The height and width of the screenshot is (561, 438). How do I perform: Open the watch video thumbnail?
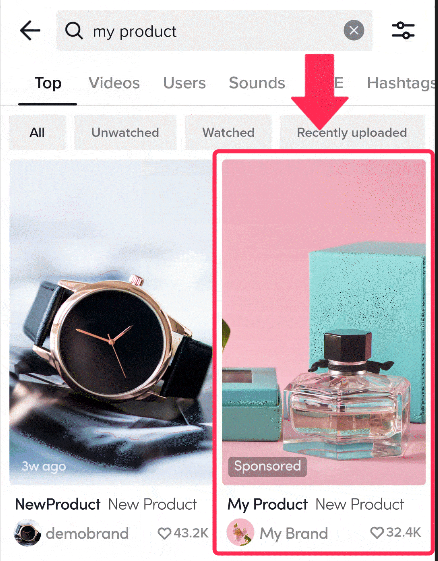click(x=111, y=322)
